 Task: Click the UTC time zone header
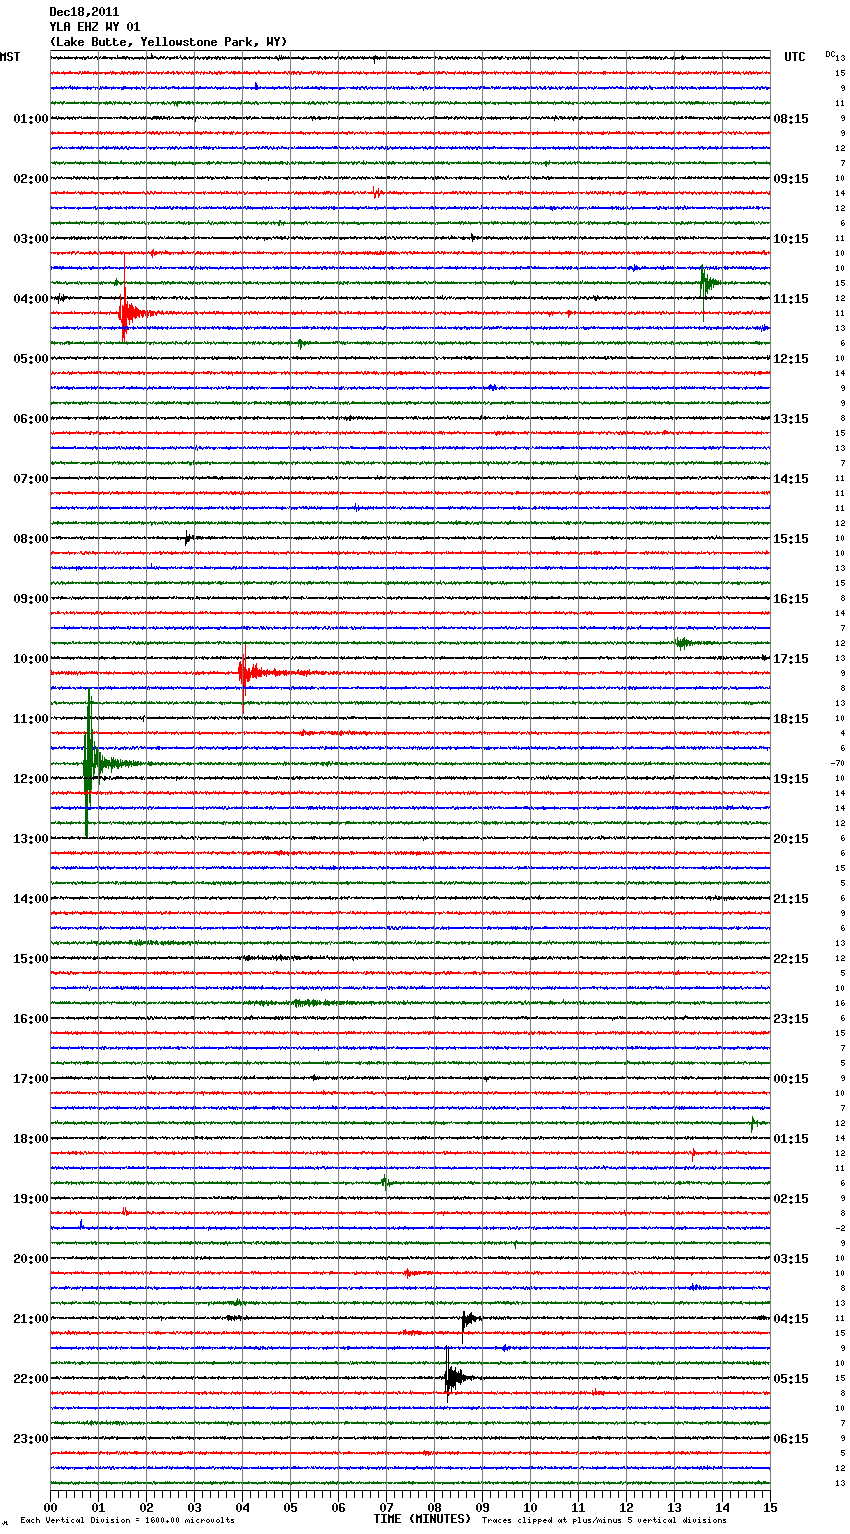tap(794, 57)
